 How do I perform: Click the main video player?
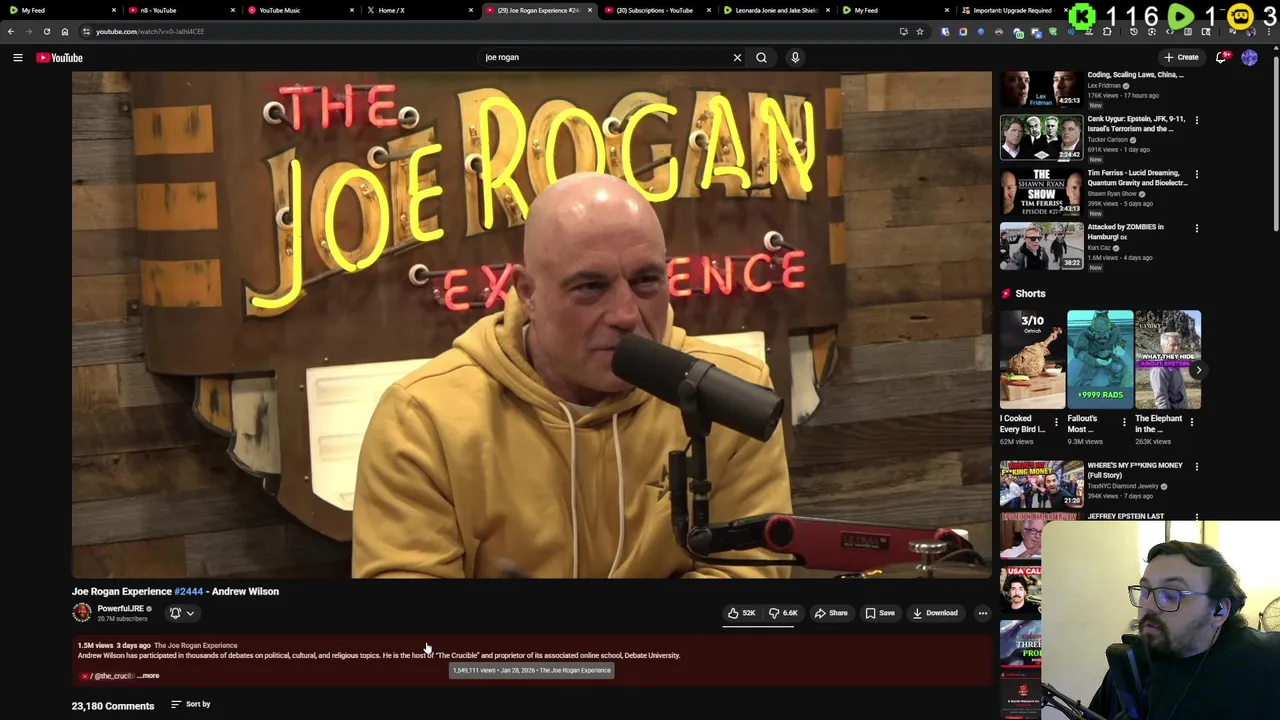coord(531,324)
